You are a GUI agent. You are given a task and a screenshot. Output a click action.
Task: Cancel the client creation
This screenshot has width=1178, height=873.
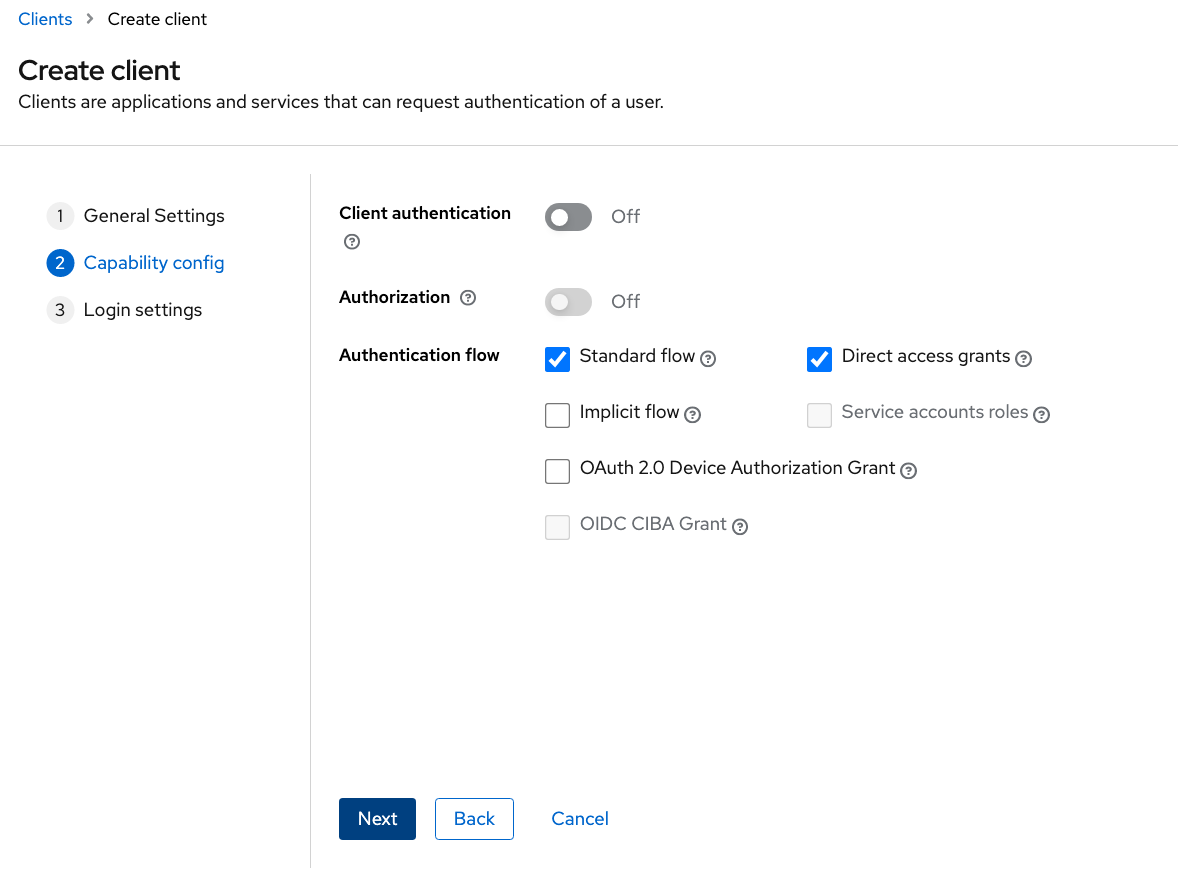point(580,819)
